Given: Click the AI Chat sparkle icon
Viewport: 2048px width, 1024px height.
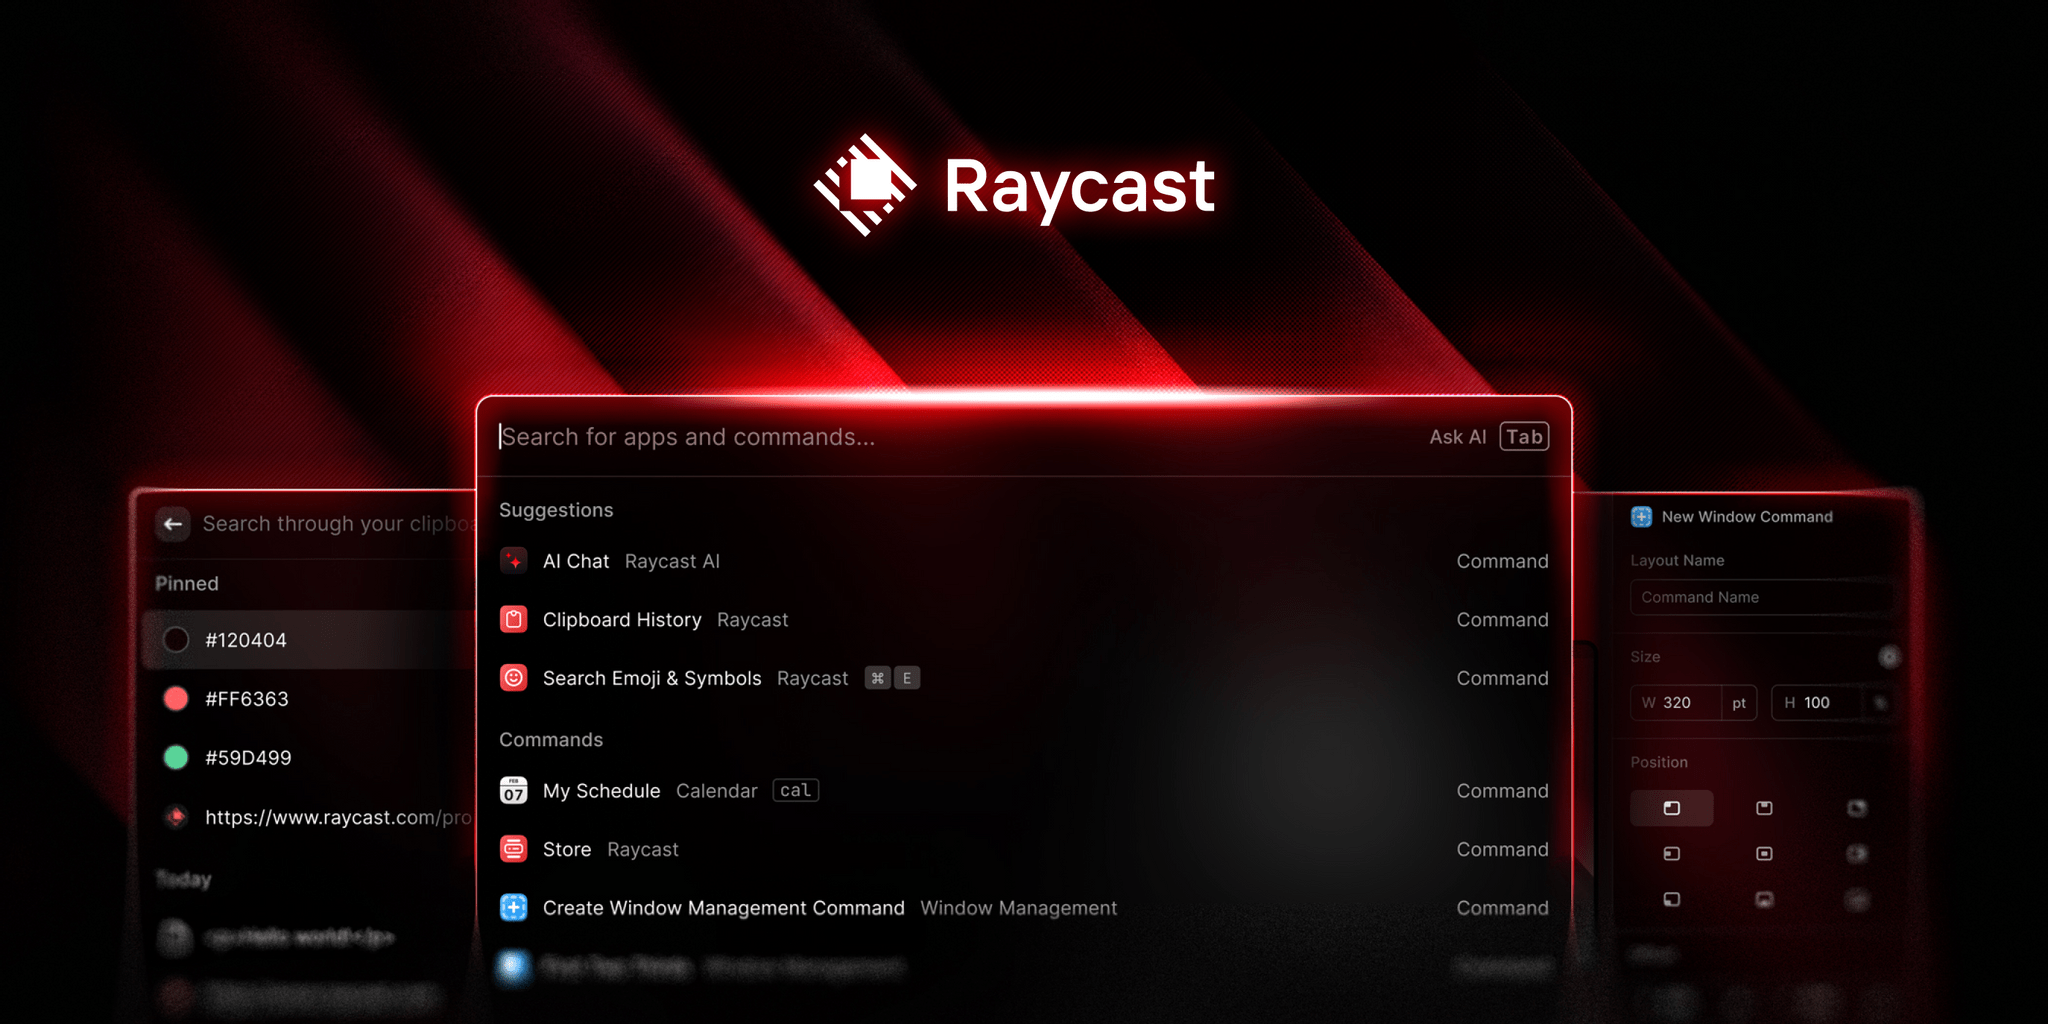Looking at the screenshot, I should pyautogui.click(x=514, y=561).
